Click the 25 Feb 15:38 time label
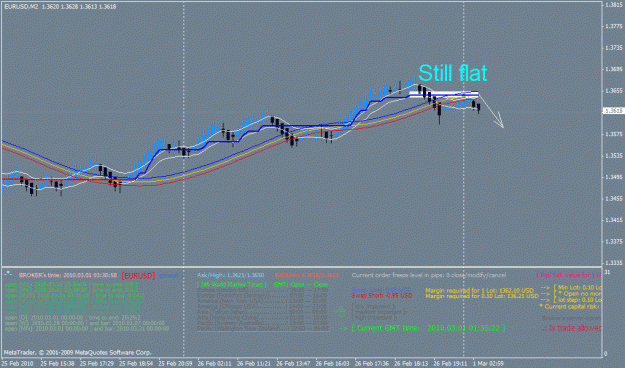This screenshot has width=625, height=368. point(57,364)
